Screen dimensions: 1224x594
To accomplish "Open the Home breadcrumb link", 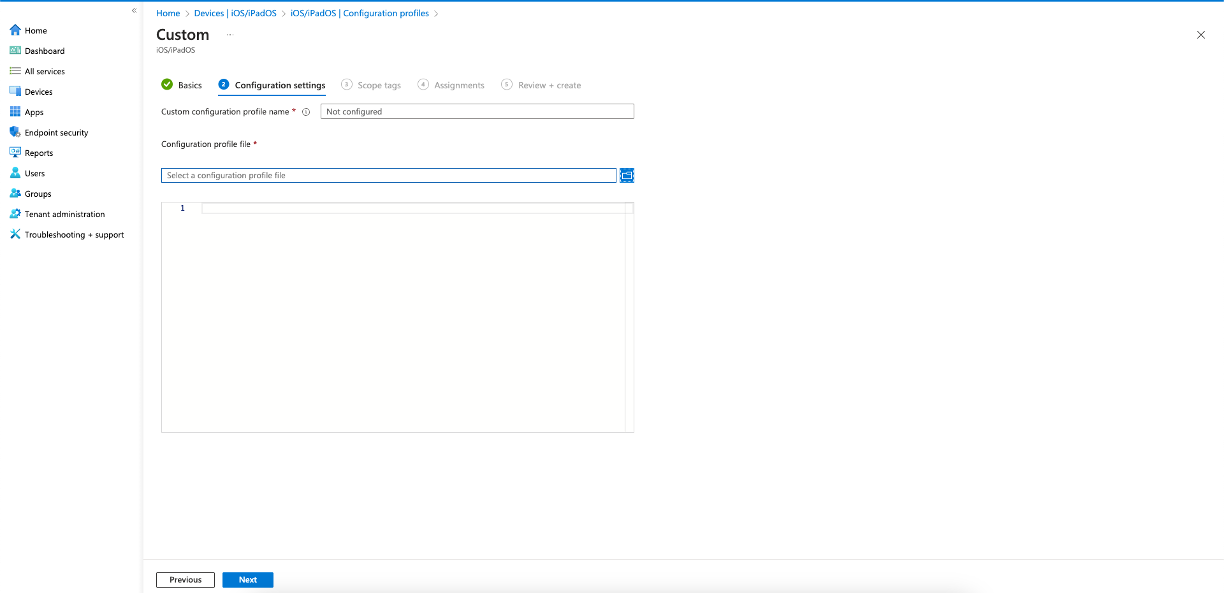I will coord(167,13).
